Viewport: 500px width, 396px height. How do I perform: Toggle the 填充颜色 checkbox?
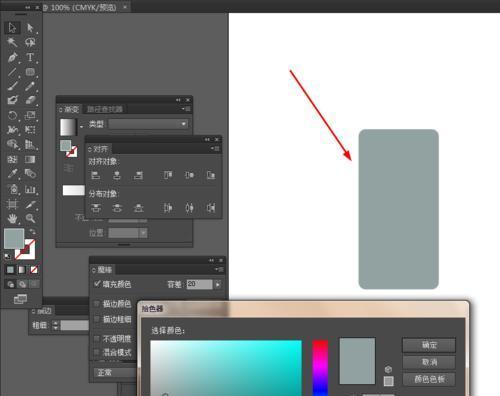click(x=97, y=284)
